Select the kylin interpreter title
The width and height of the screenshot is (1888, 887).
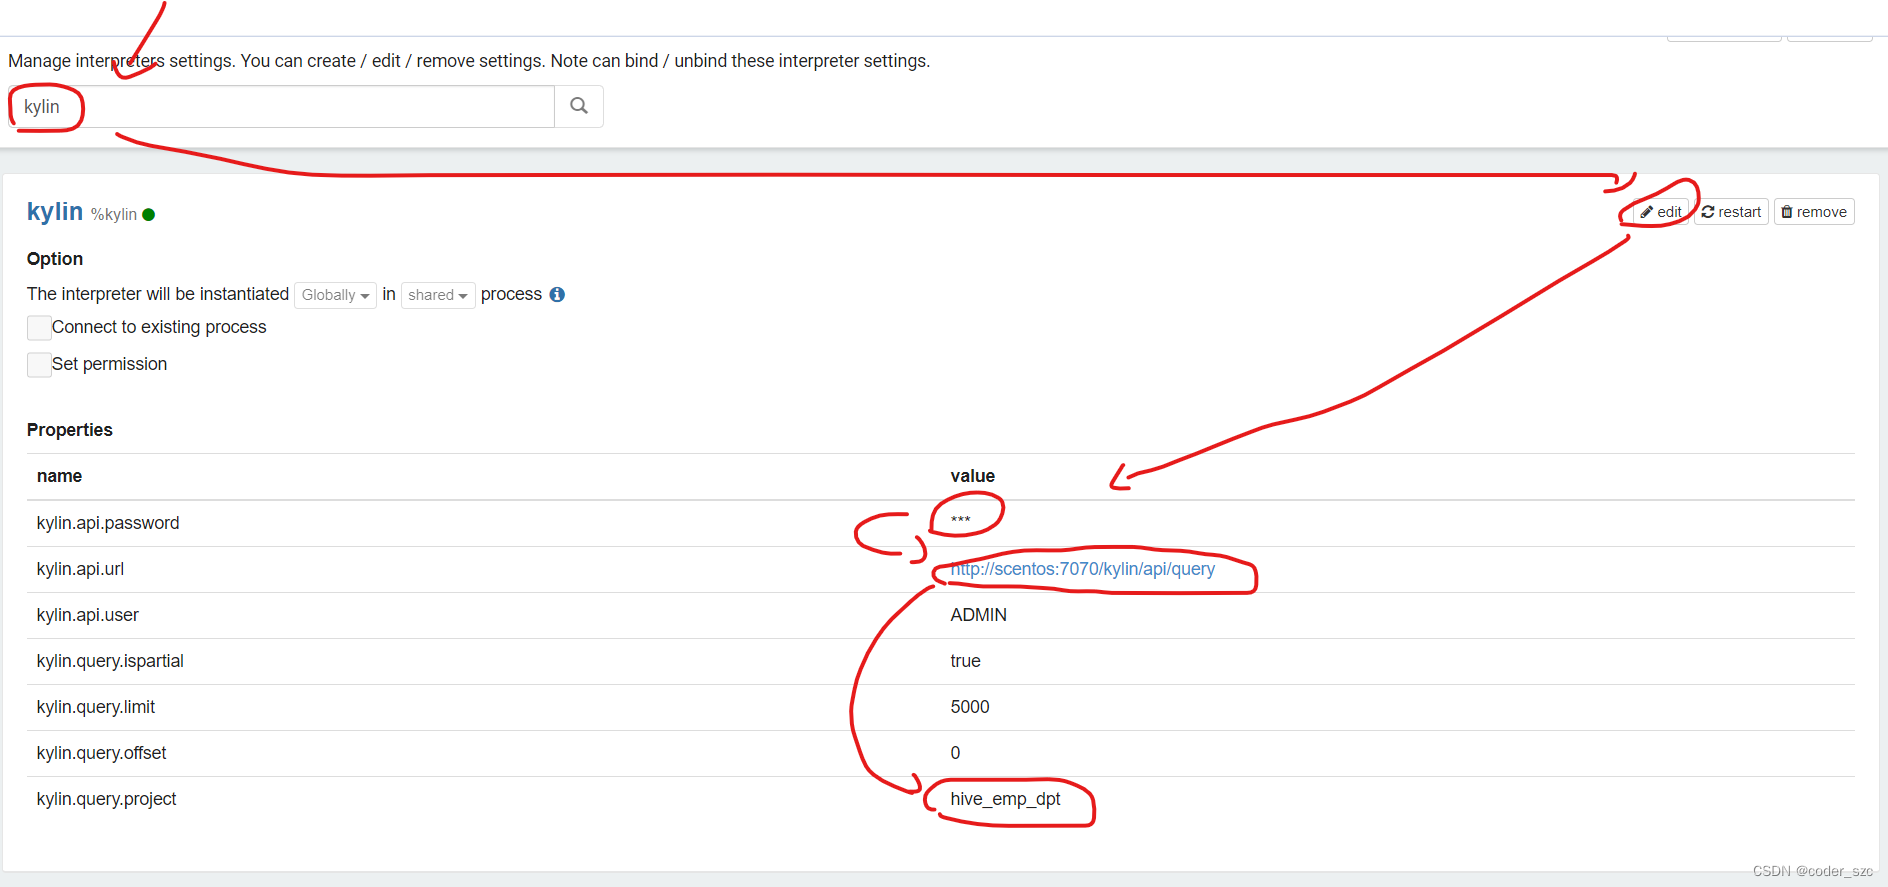[x=55, y=212]
